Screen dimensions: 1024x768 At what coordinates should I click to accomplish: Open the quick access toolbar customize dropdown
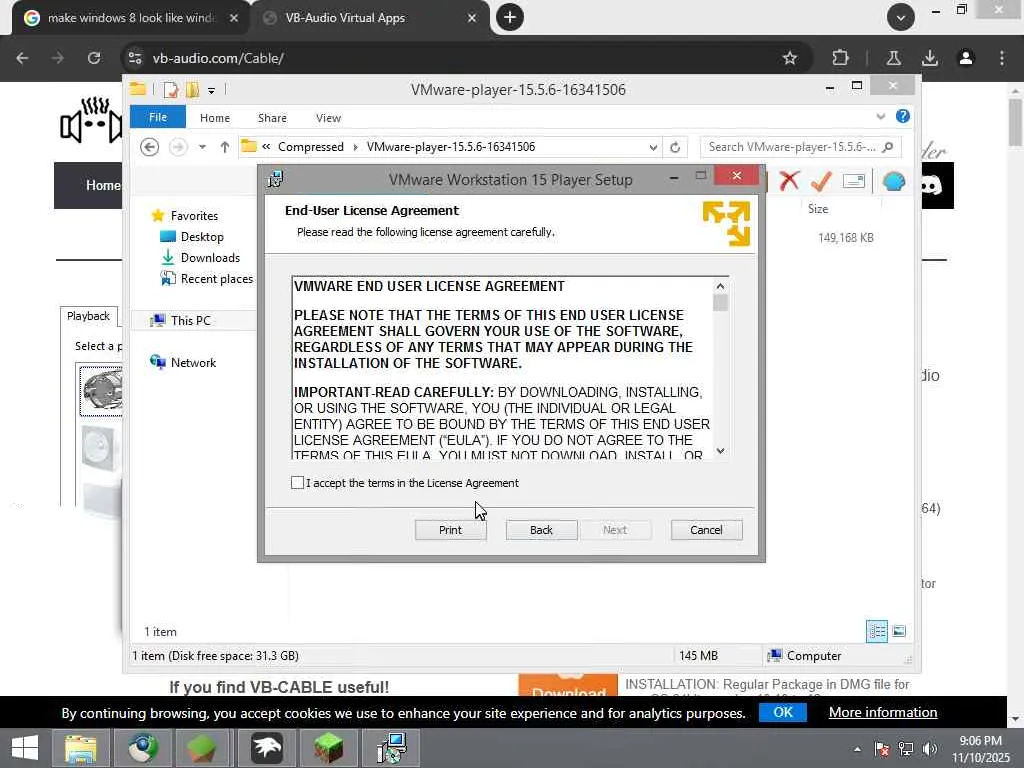pyautogui.click(x=212, y=90)
